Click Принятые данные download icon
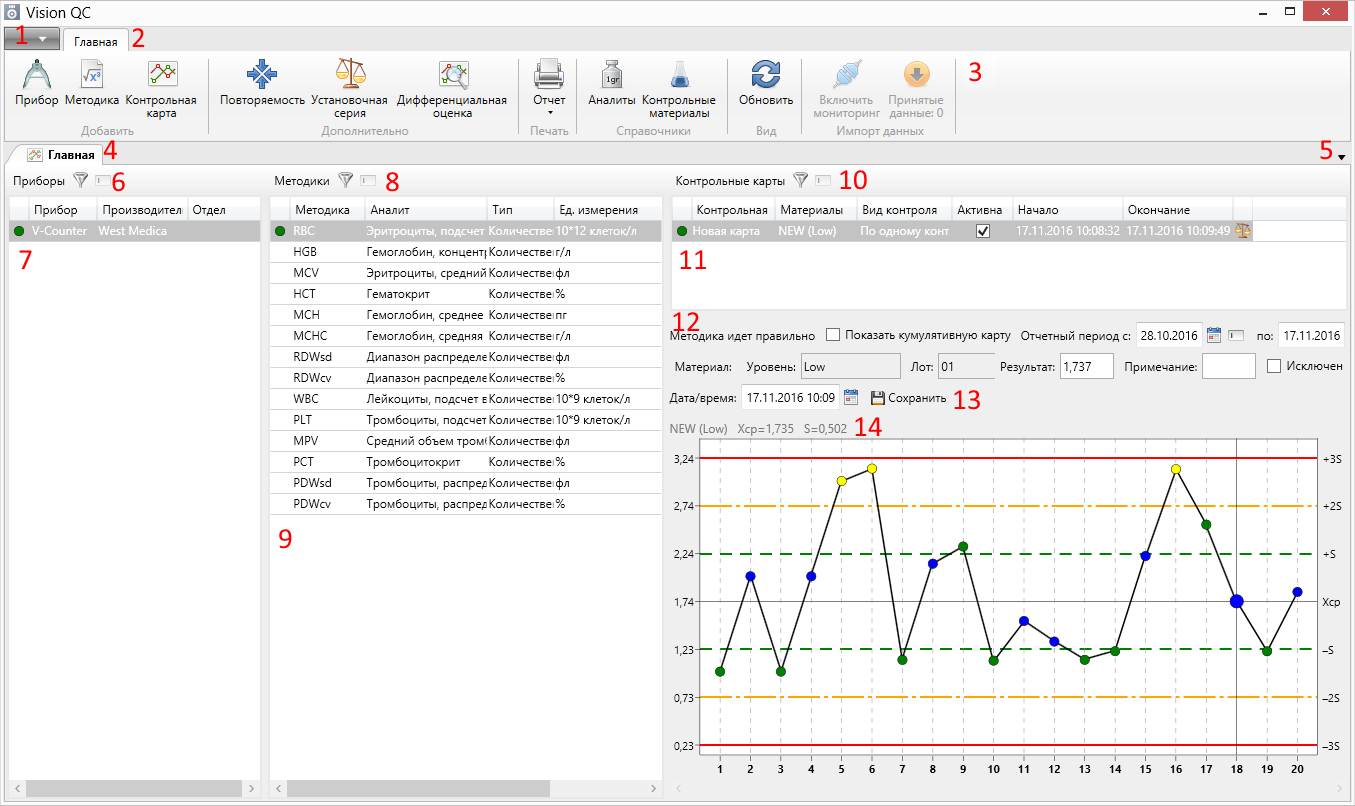The width and height of the screenshot is (1355, 806). click(917, 76)
